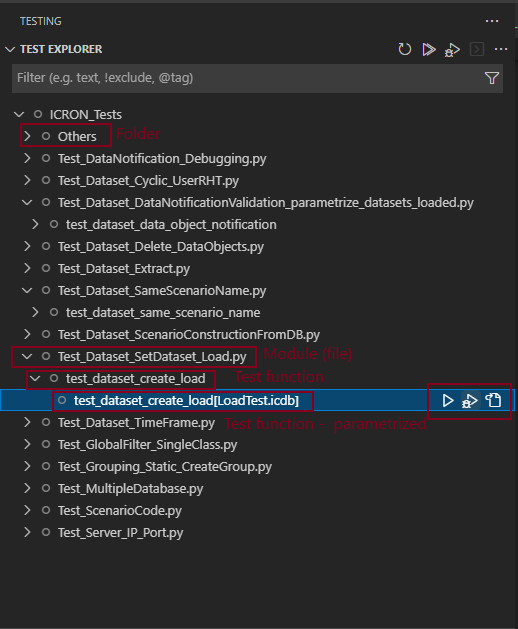Select Test_ScenarioCode.py file name

(120, 511)
